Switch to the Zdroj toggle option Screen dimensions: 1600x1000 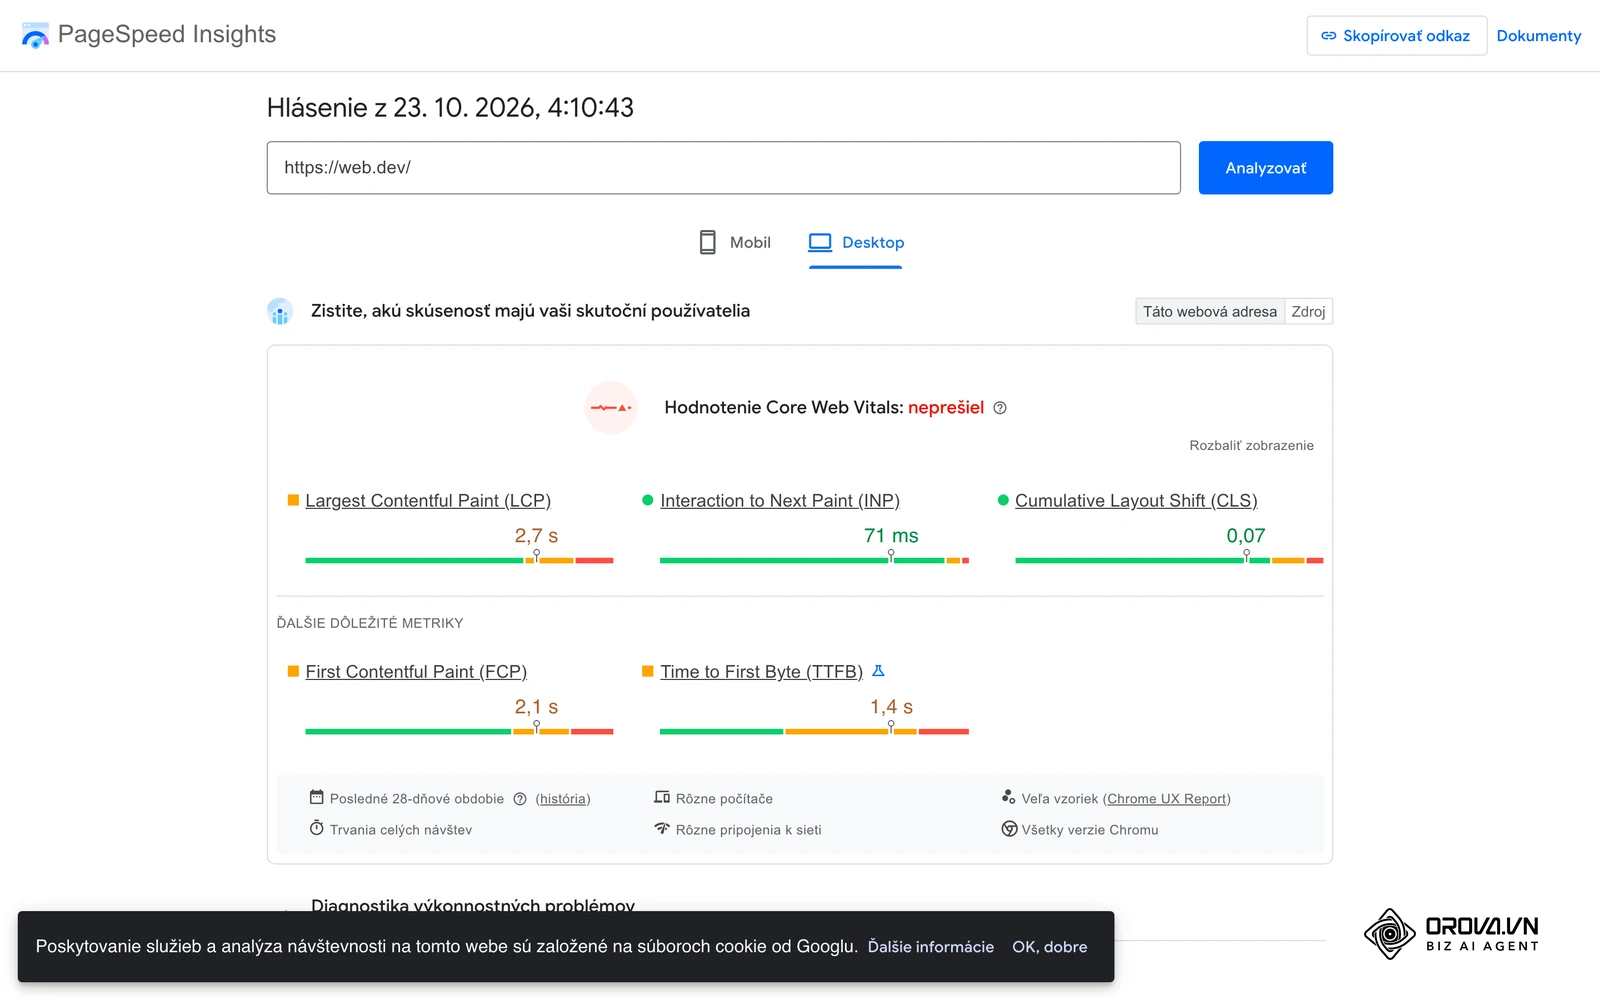point(1308,312)
